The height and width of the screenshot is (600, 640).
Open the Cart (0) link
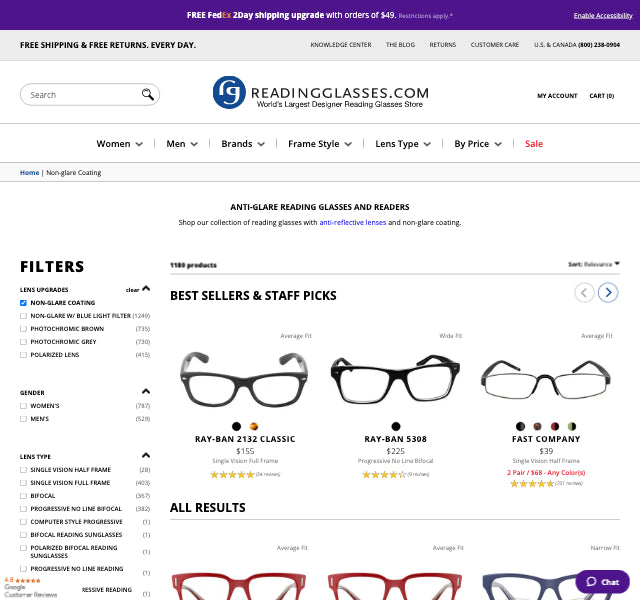tap(602, 96)
